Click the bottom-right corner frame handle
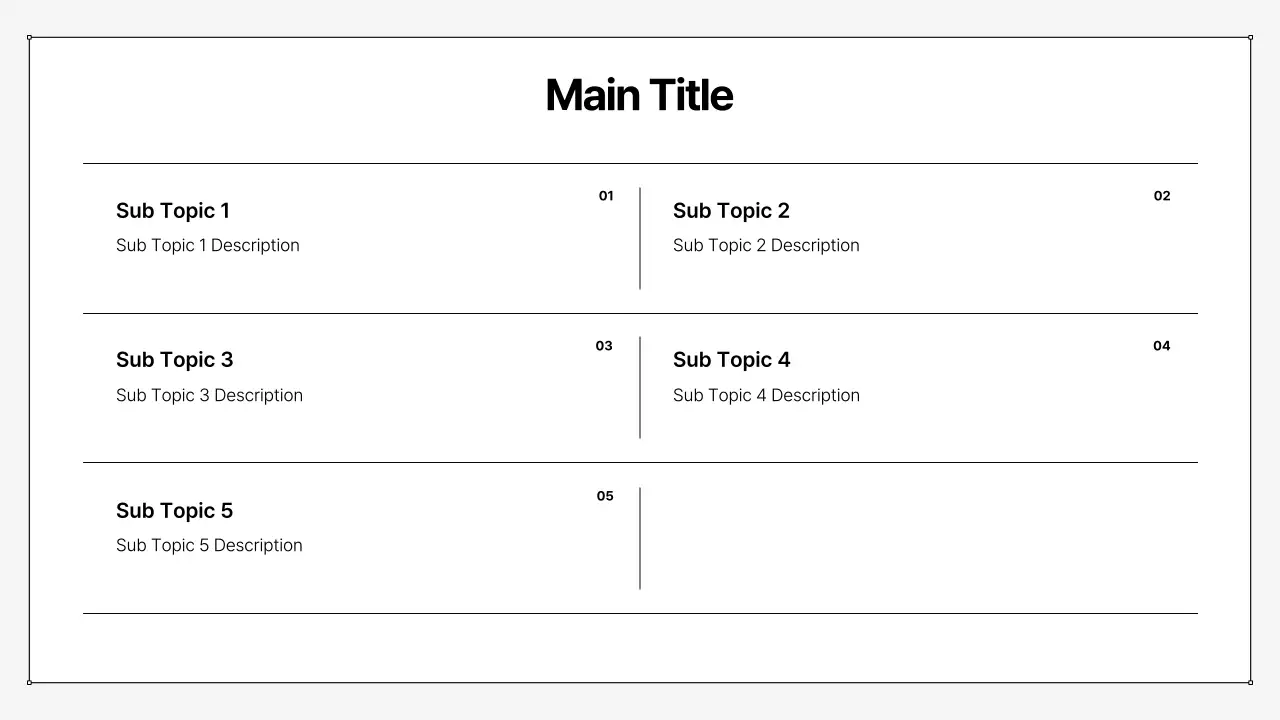This screenshot has height=720, width=1280. click(1250, 682)
